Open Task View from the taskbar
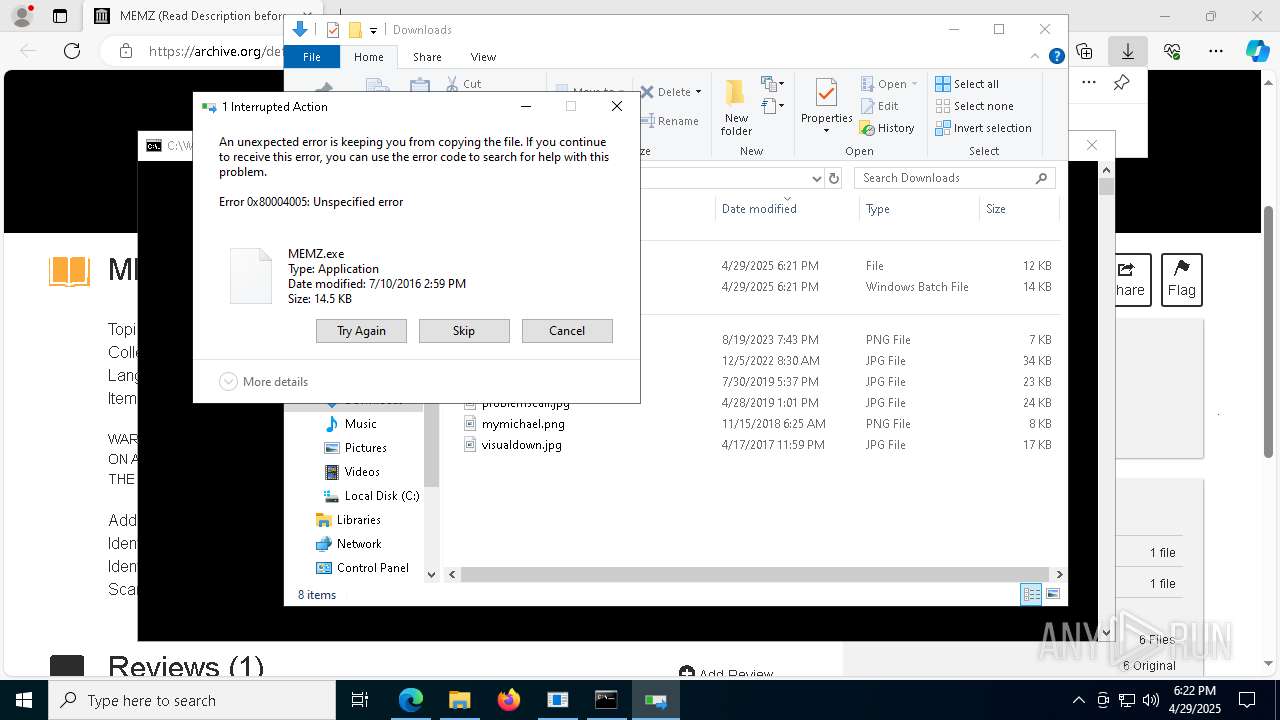Viewport: 1280px width, 720px height. (x=360, y=700)
